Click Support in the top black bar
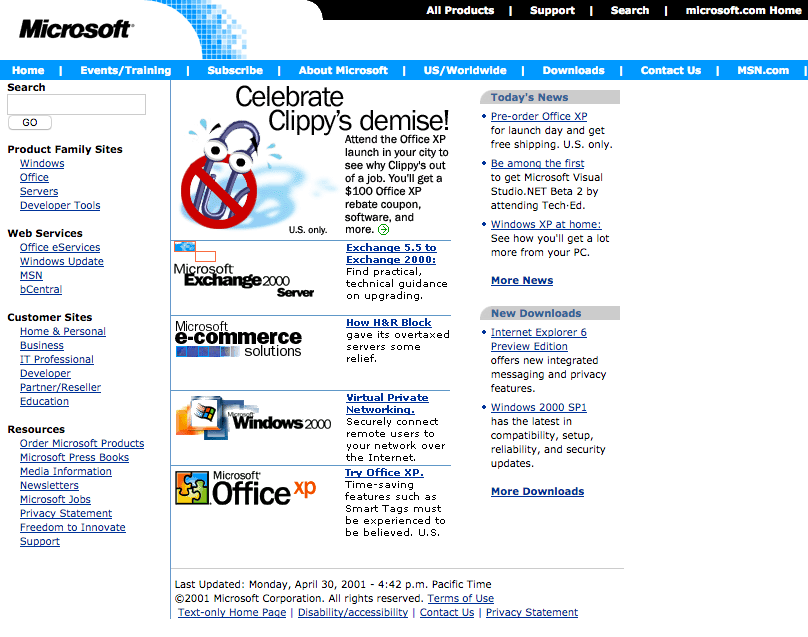808x637 pixels. pos(552,10)
